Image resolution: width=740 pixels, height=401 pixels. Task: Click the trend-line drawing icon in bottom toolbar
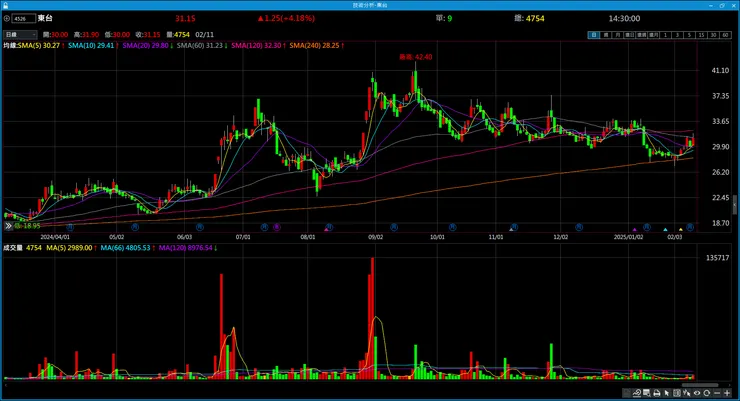(x=637, y=393)
